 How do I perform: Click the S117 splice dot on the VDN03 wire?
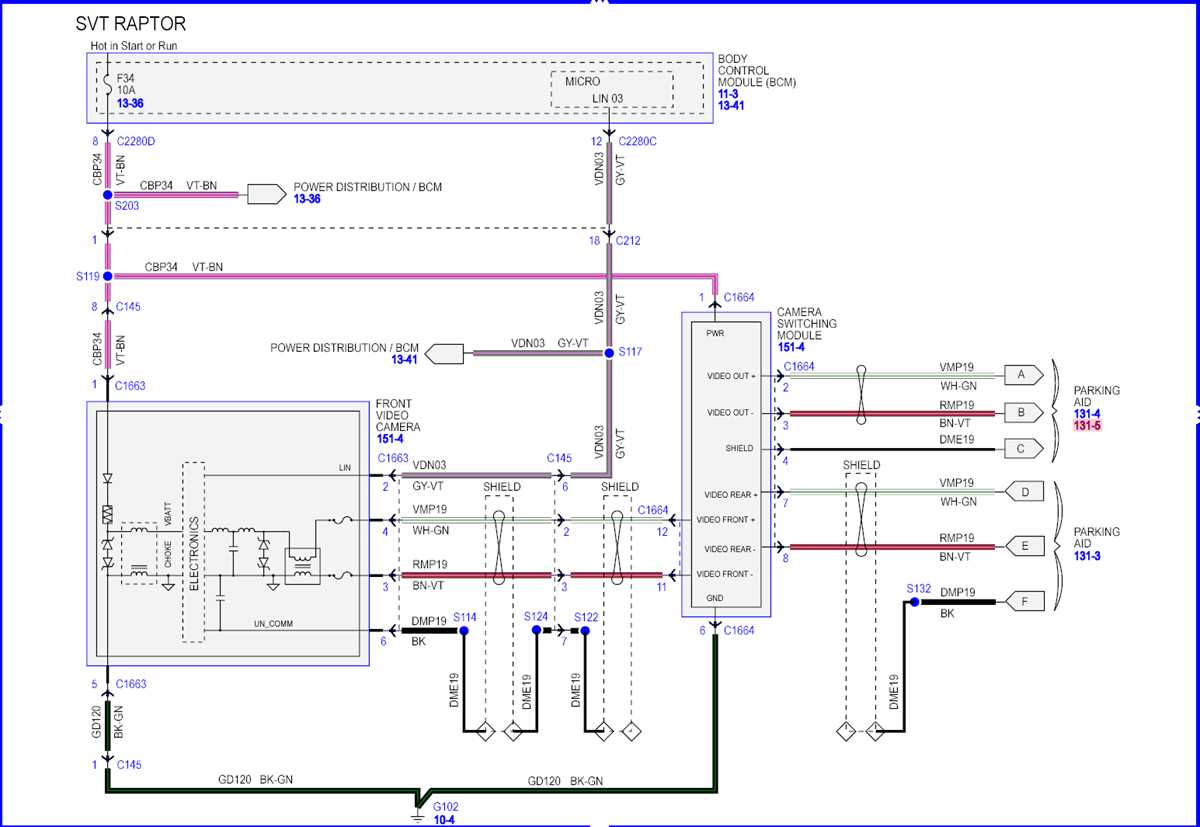pyautogui.click(x=609, y=353)
